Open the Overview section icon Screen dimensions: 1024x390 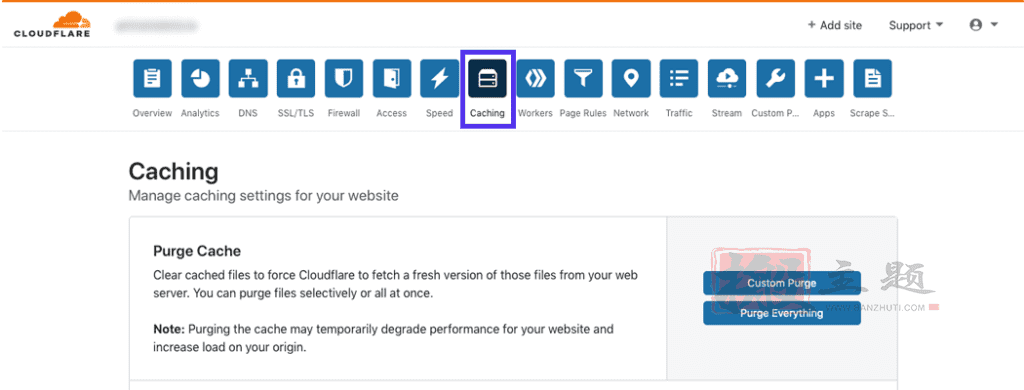(x=152, y=78)
